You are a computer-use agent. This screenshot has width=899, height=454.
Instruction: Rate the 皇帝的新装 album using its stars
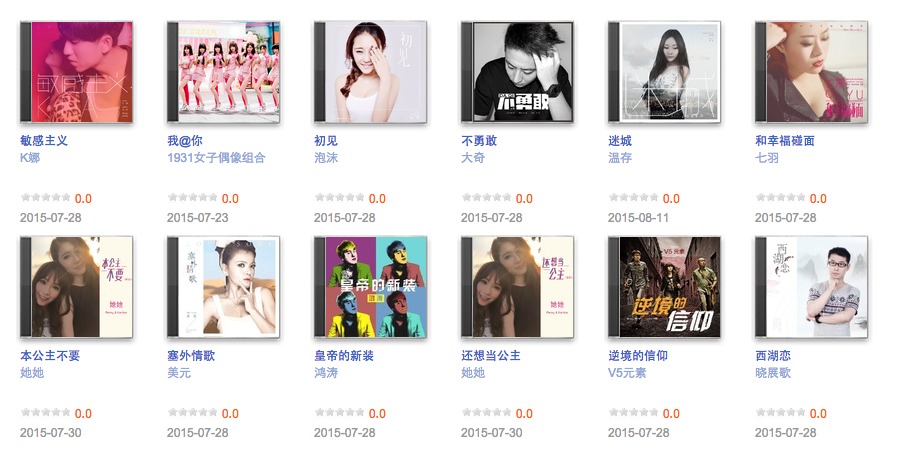[339, 413]
